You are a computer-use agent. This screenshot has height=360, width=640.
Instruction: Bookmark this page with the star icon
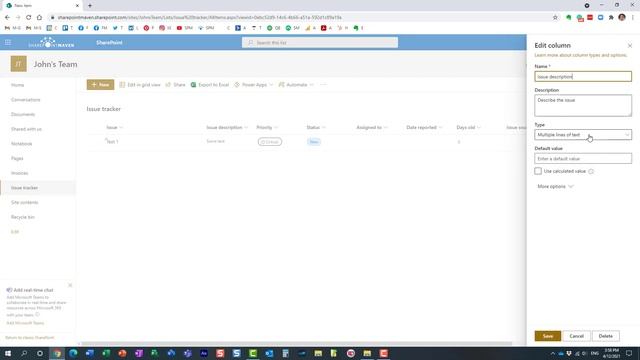pyautogui.click(x=555, y=18)
